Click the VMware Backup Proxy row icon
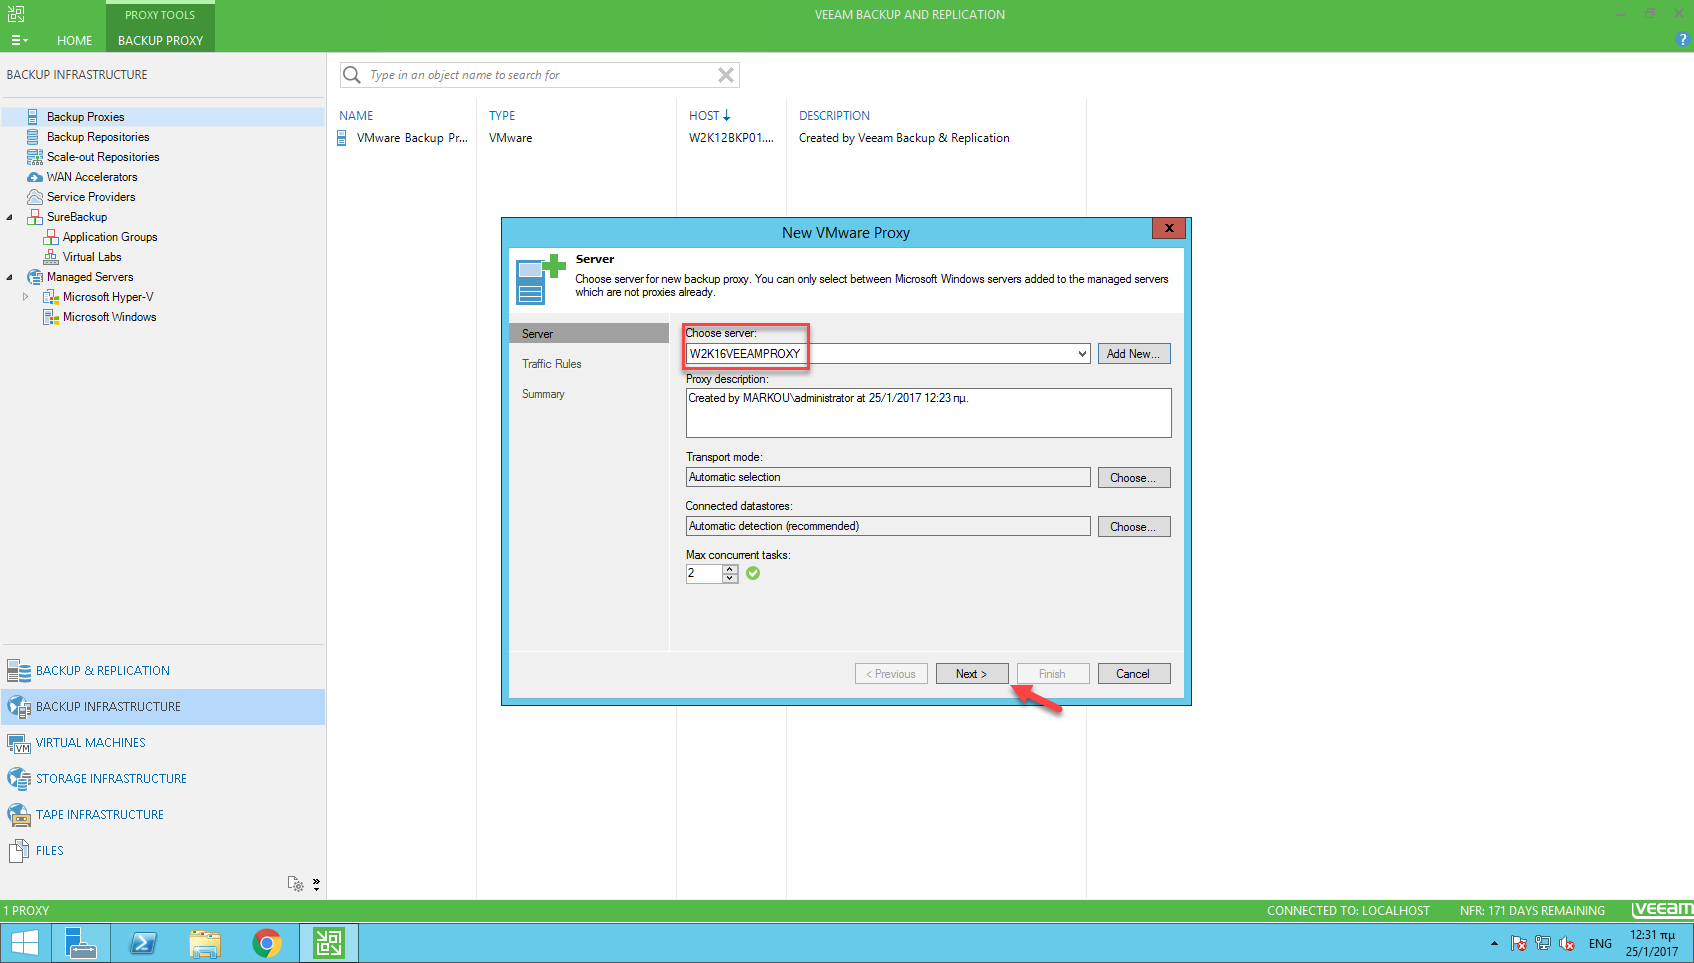 click(x=342, y=138)
